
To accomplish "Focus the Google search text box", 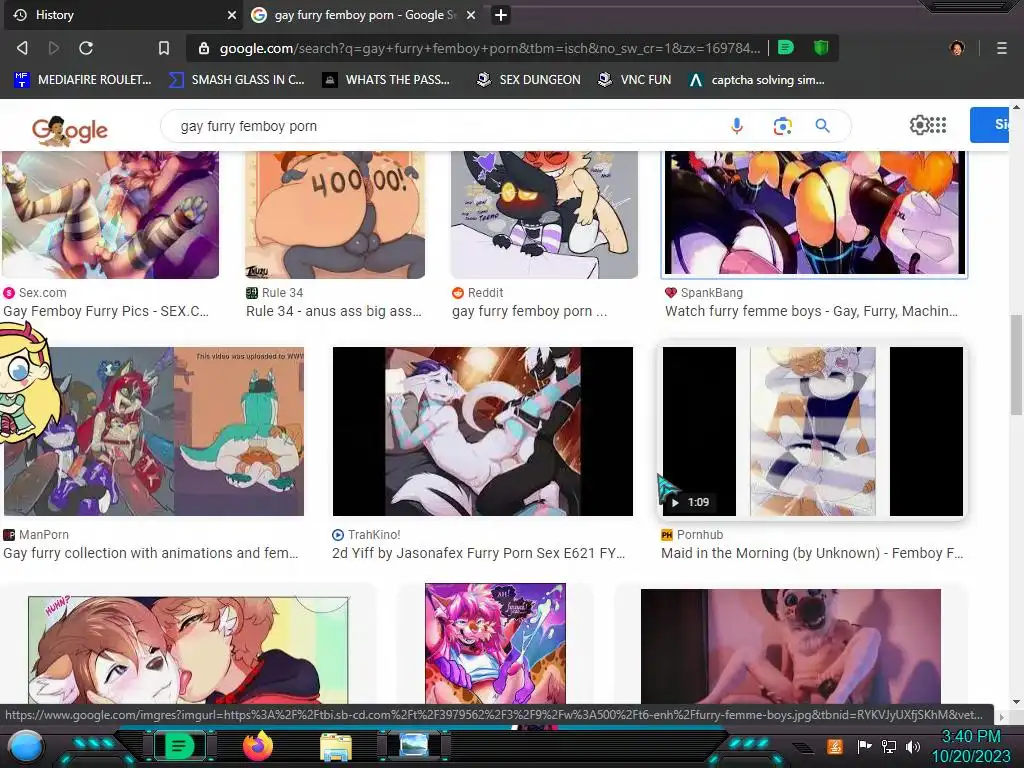I will [444, 126].
